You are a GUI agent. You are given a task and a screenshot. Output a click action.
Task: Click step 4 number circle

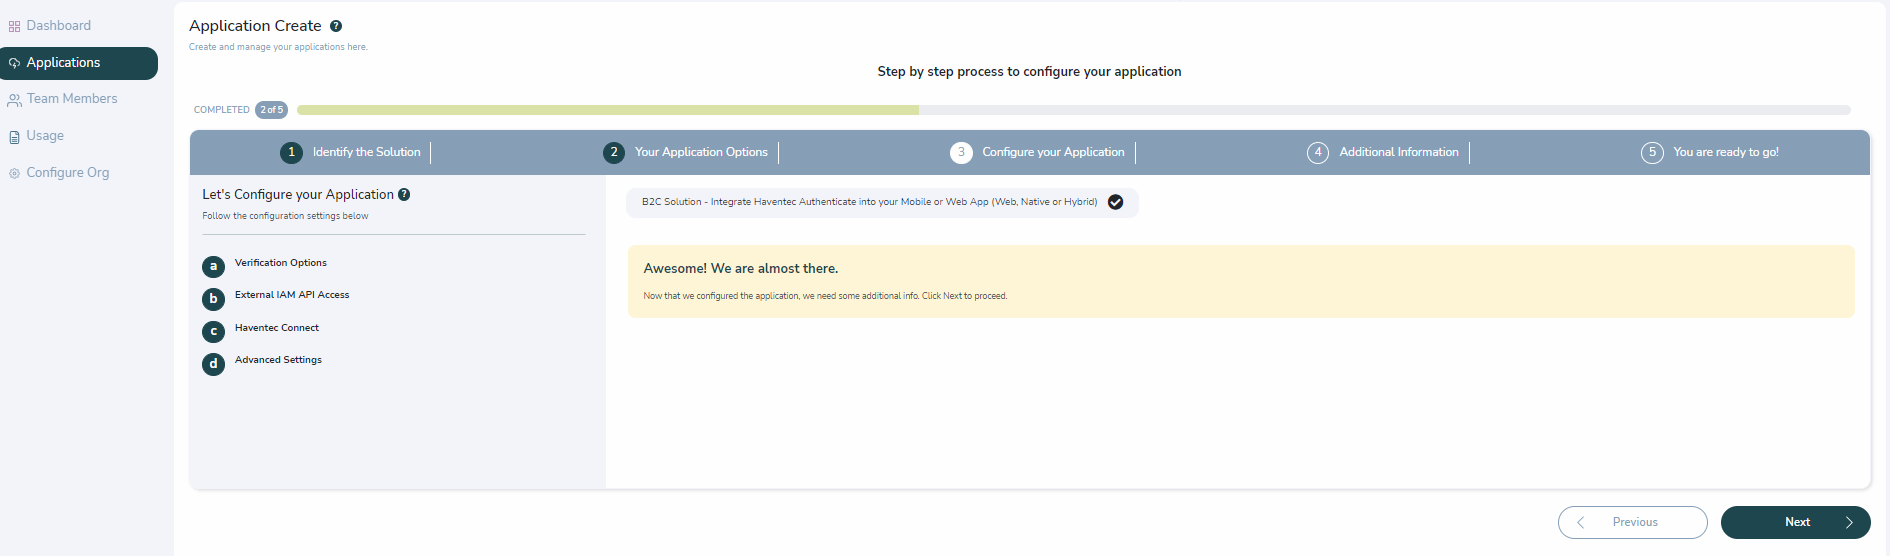pos(1318,152)
